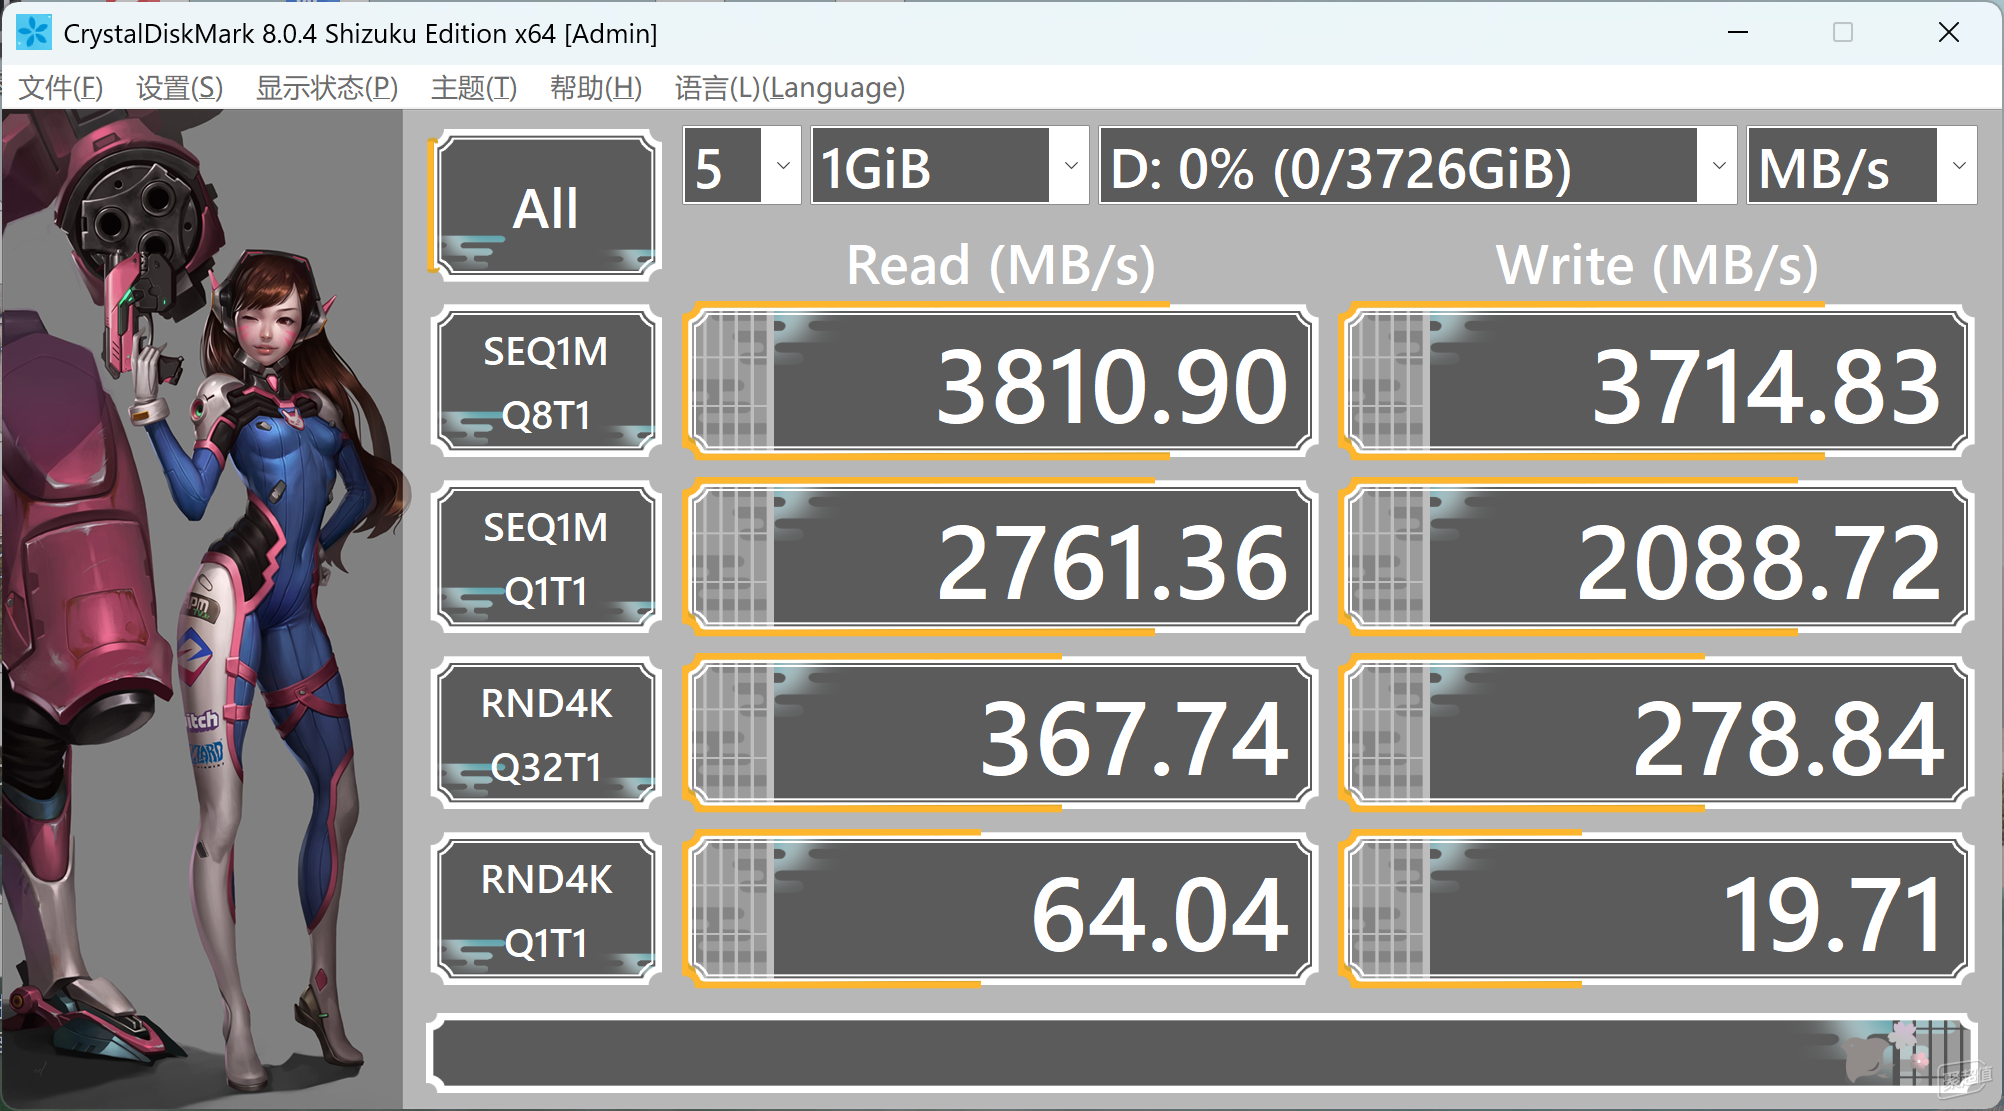Click the Write (MB/s) column header
This screenshot has height=1111, width=2004.
pos(1657,266)
